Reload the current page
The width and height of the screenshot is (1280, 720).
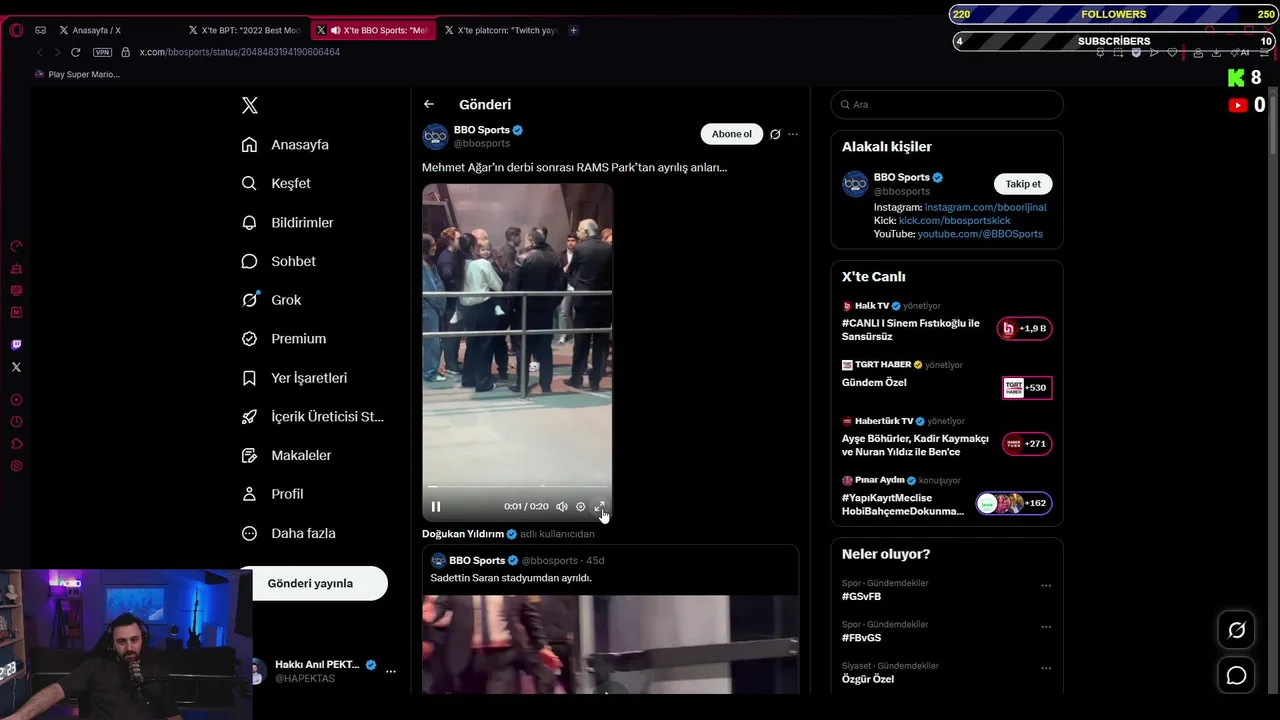click(75, 52)
